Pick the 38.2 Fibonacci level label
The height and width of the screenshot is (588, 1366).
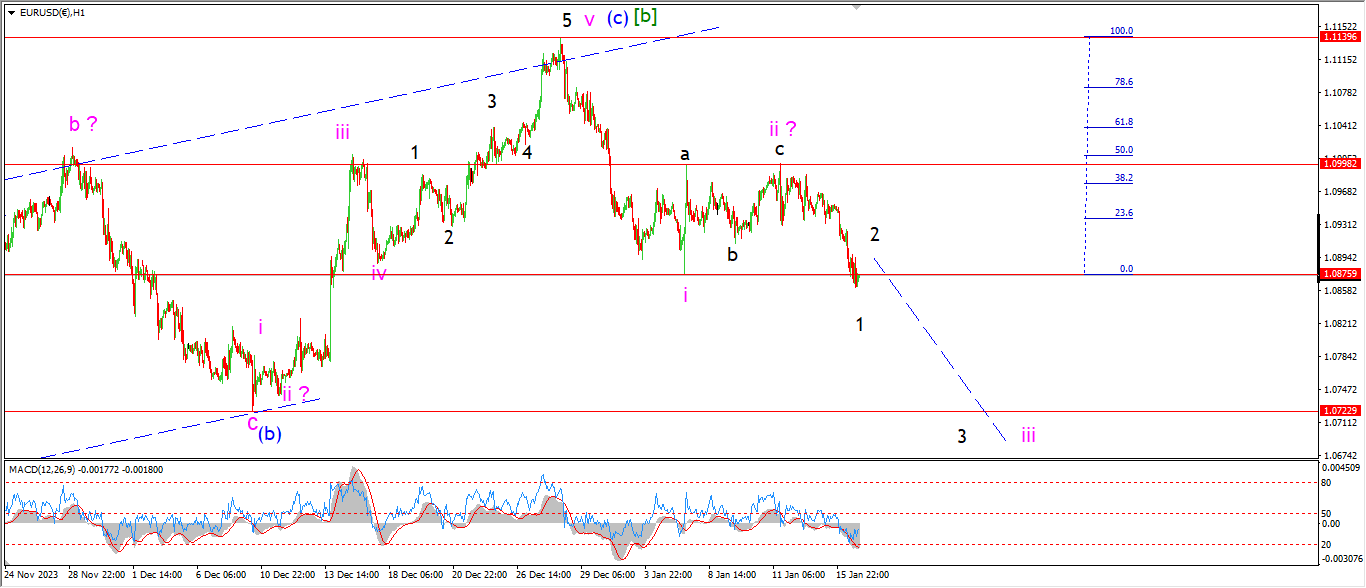coord(1123,178)
